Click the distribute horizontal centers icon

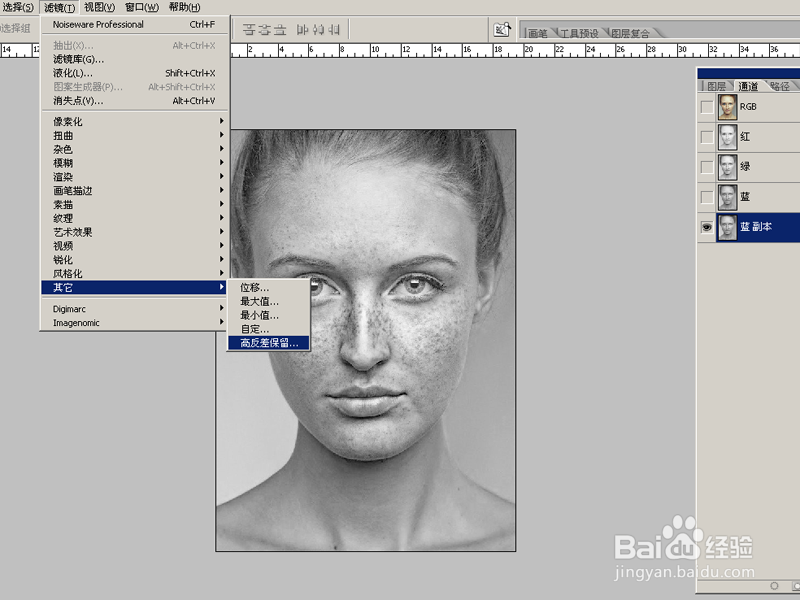pos(318,30)
